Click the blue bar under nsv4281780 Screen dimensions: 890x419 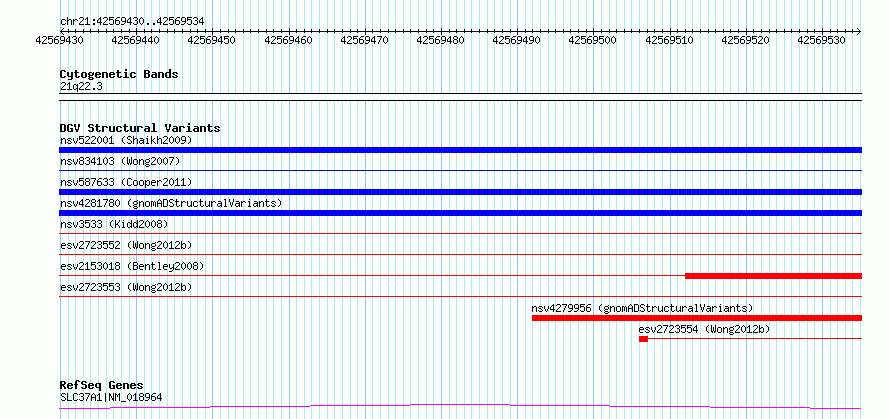tap(460, 213)
